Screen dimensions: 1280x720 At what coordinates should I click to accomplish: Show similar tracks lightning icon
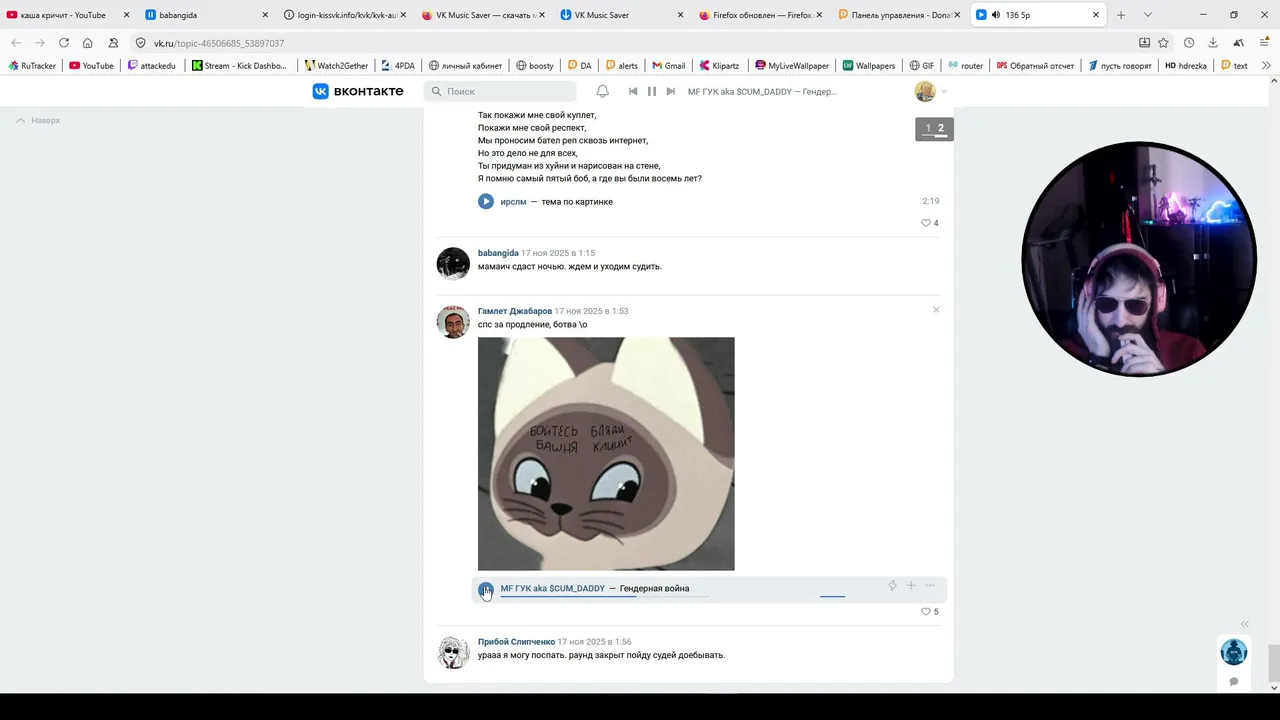[892, 586]
